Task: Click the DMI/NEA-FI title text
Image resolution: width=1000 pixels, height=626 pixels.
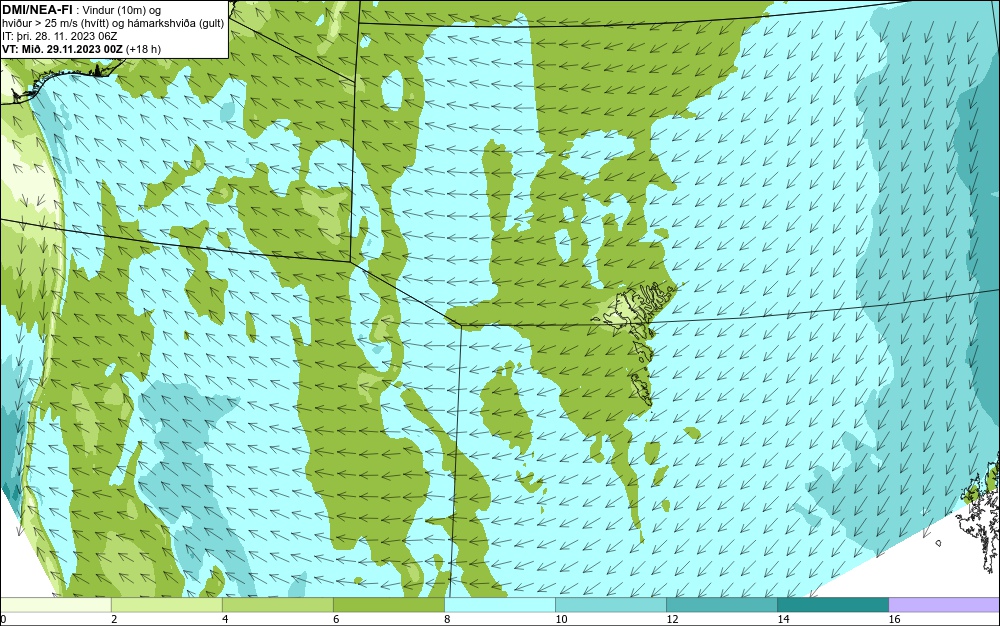Action: tap(37, 10)
